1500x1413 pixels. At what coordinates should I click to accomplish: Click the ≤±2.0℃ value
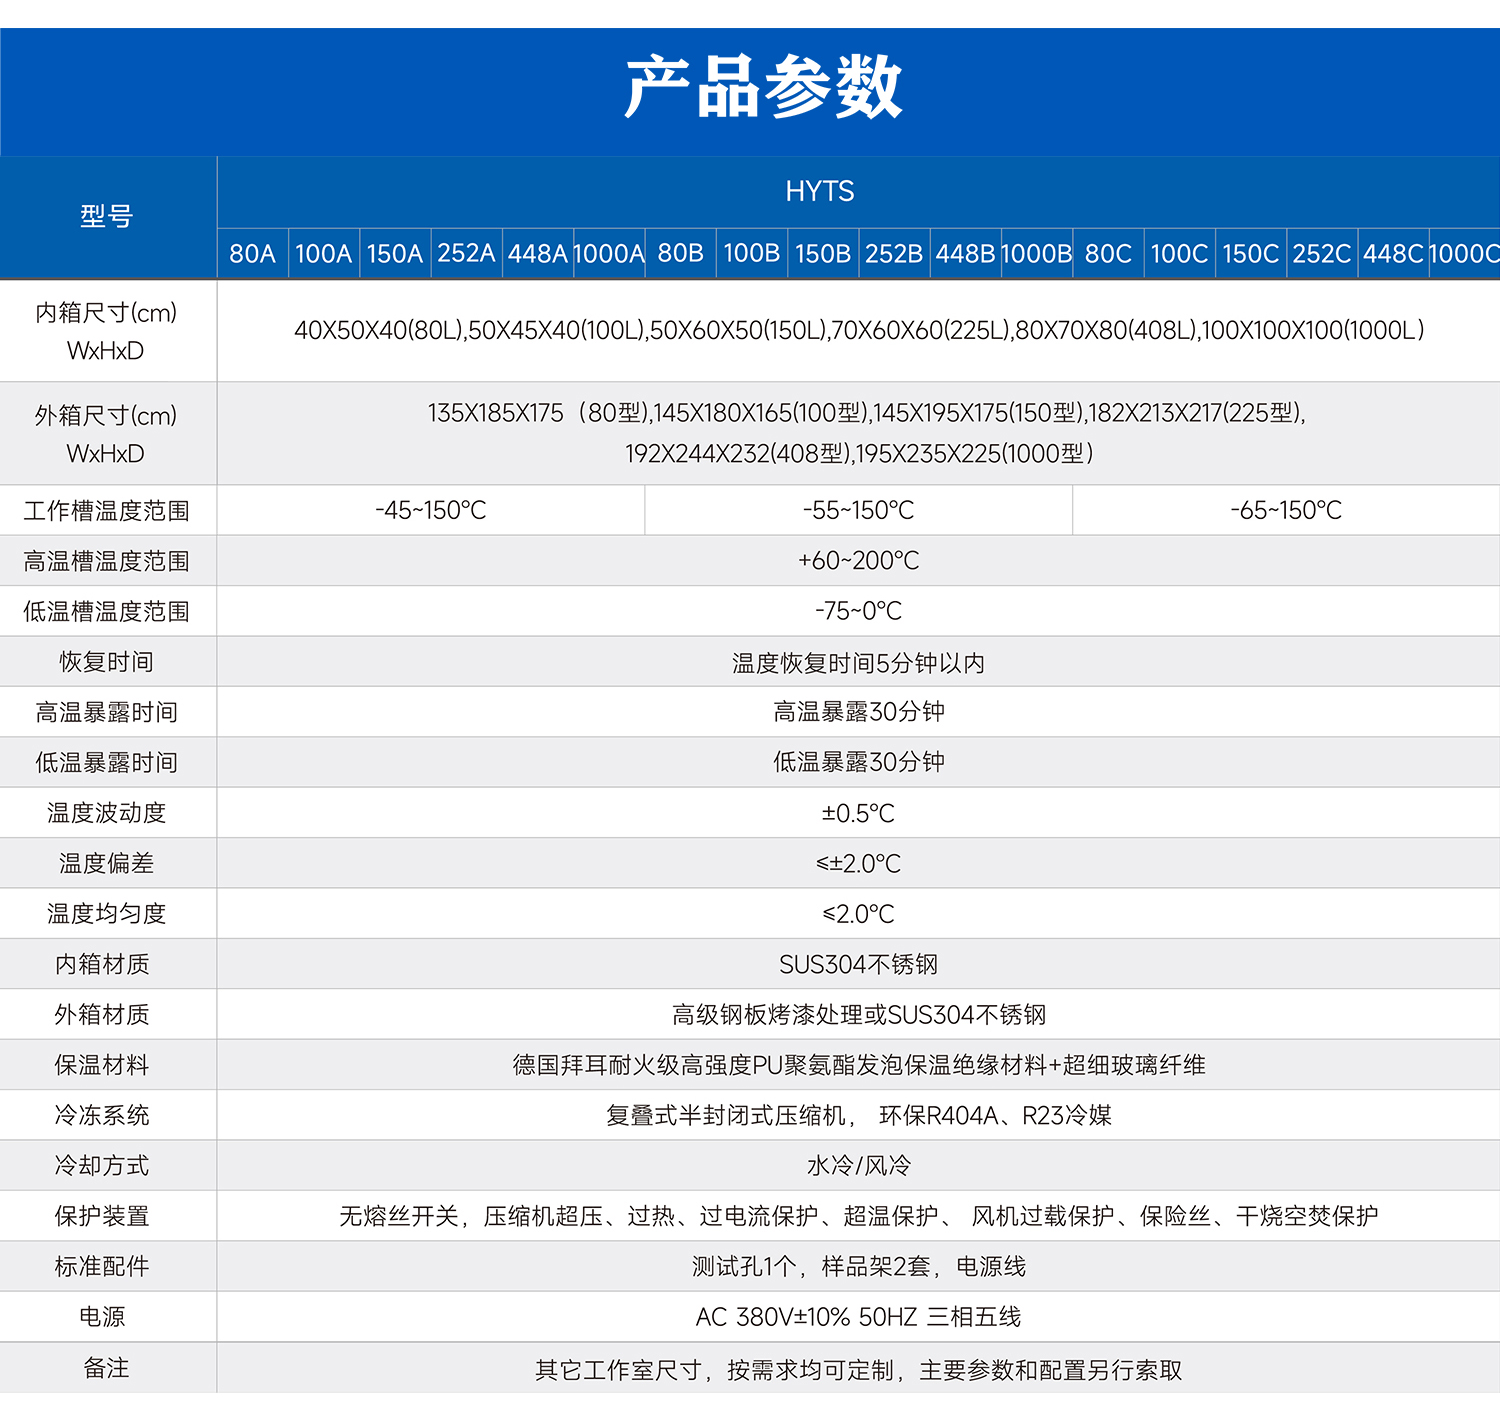(859, 863)
